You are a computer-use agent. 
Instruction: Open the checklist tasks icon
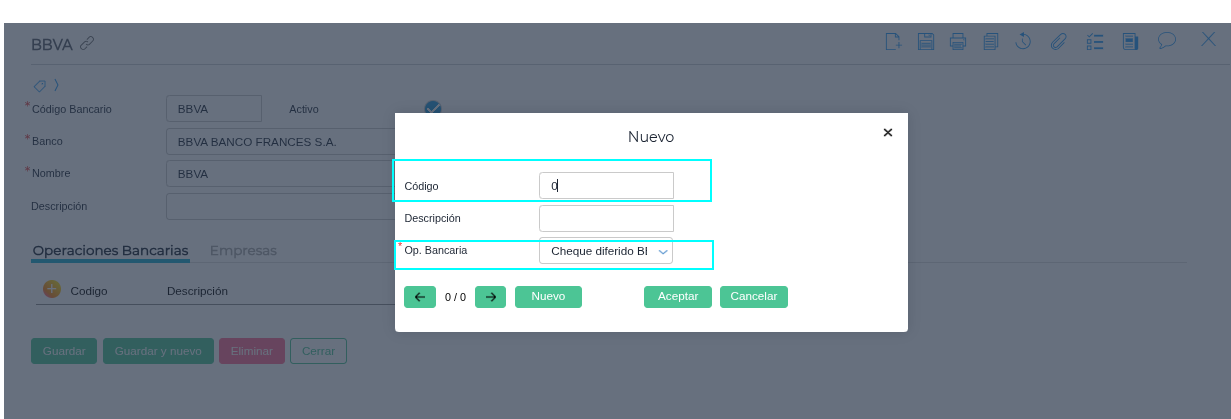coord(1095,41)
